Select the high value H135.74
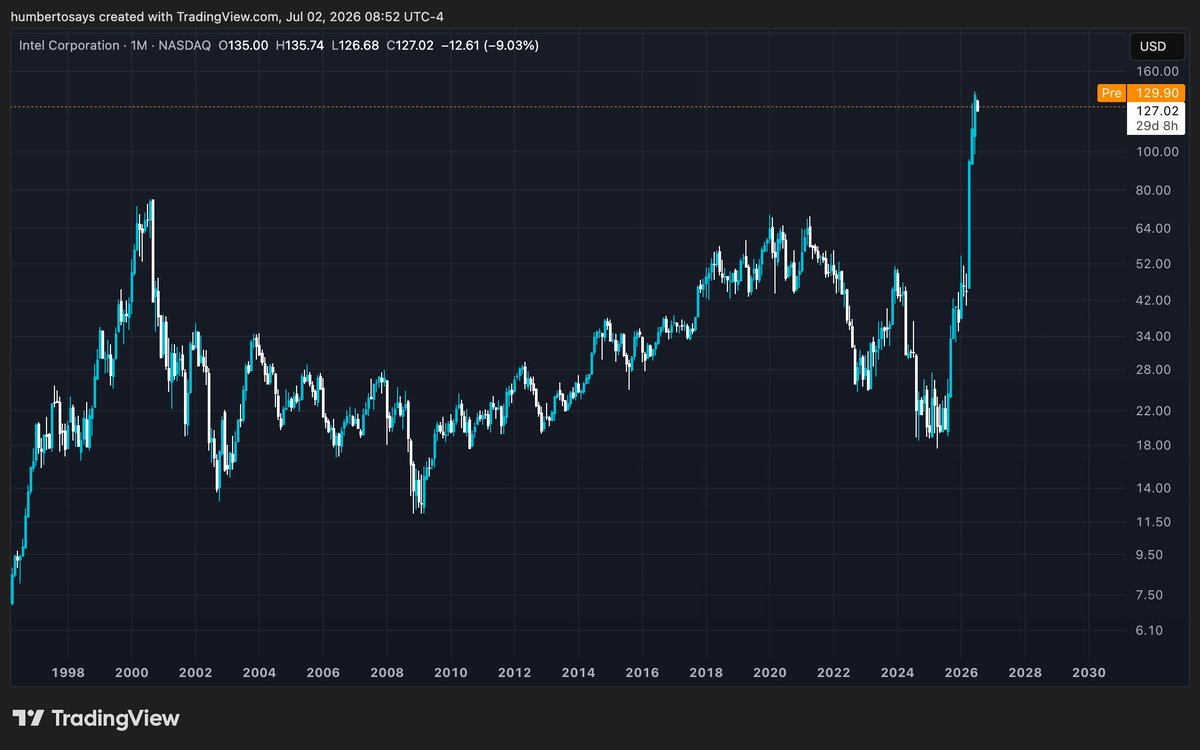1200x750 pixels. [302, 46]
